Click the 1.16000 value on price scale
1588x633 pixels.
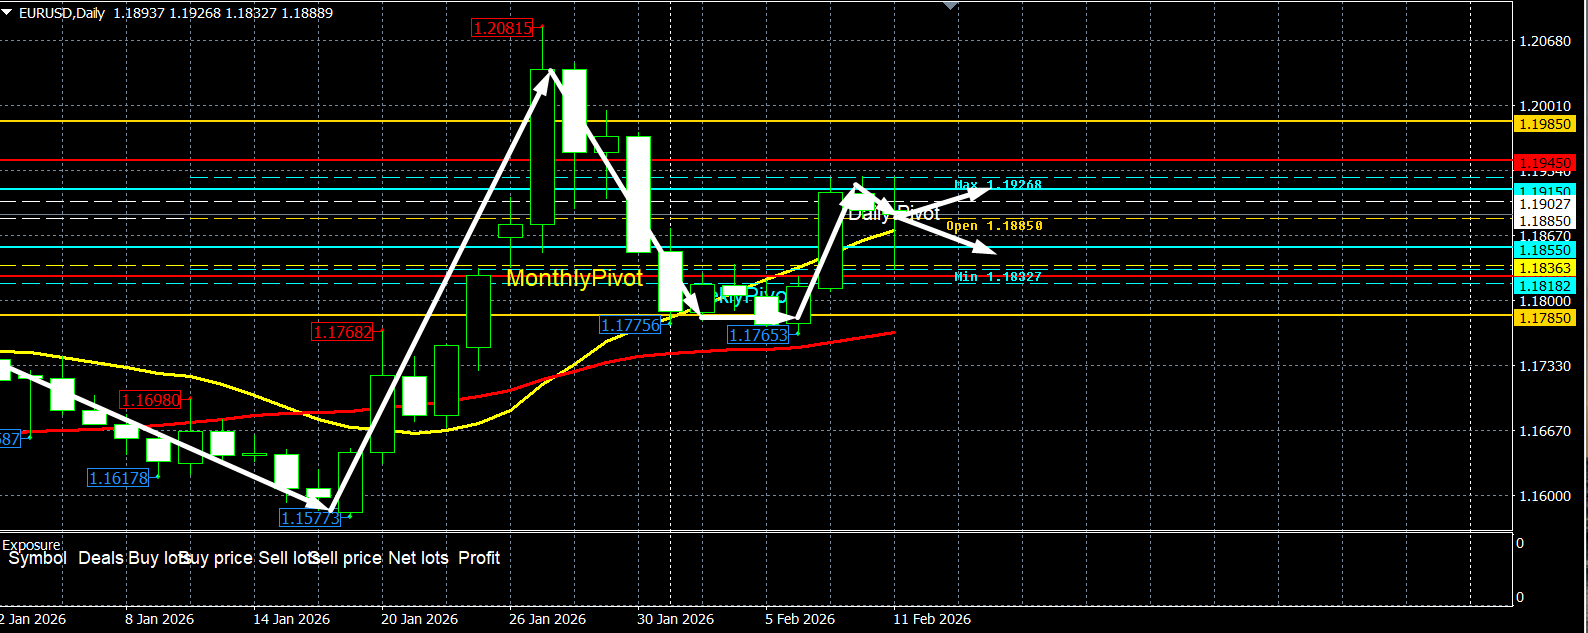(x=1546, y=496)
